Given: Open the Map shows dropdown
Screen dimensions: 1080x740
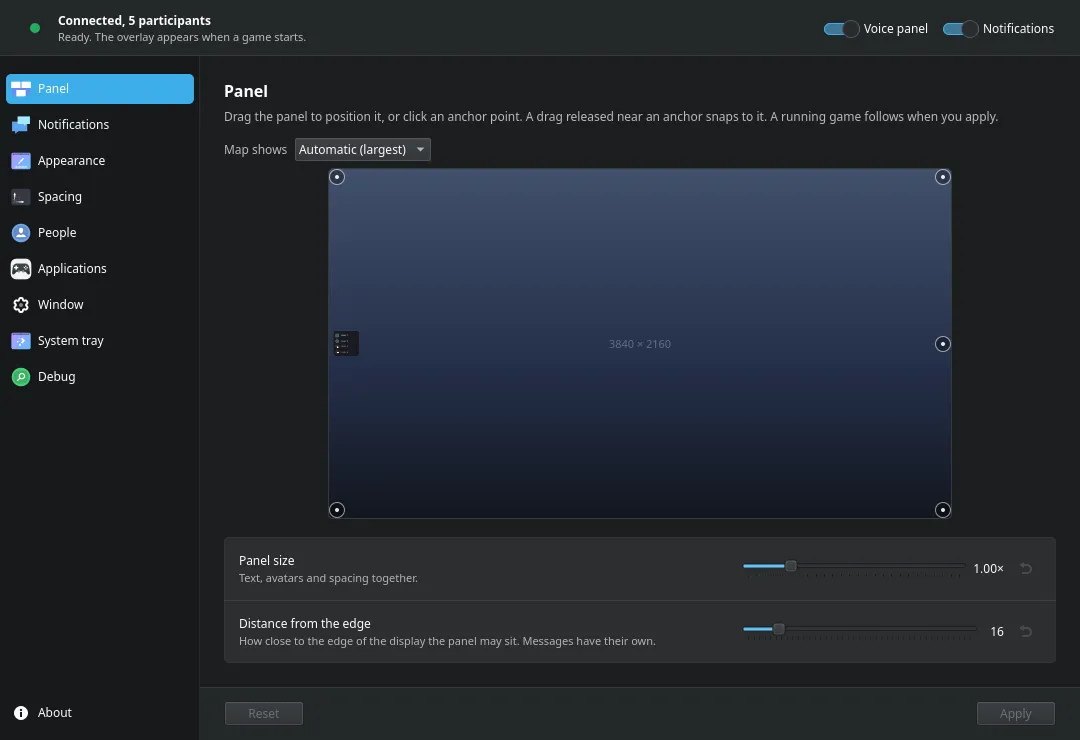Looking at the screenshot, I should click(362, 150).
